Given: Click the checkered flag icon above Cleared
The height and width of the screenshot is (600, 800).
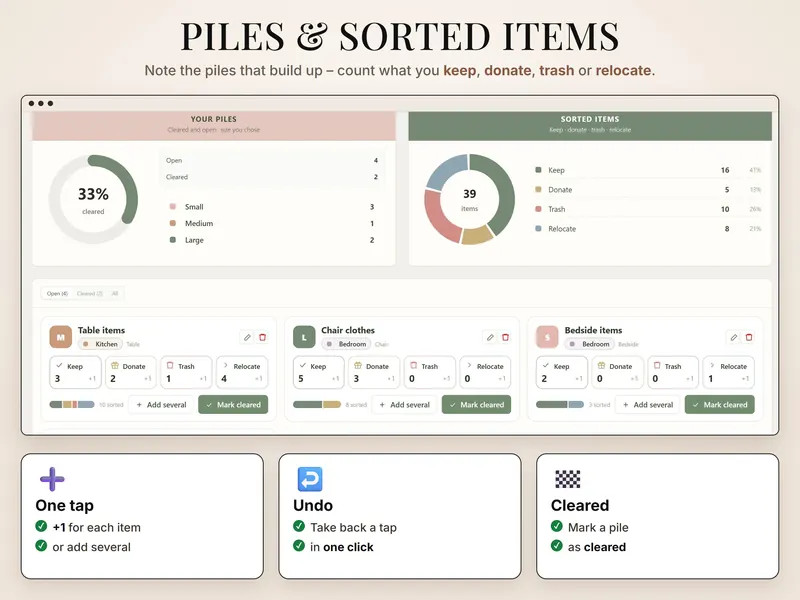Looking at the screenshot, I should coord(567,479).
